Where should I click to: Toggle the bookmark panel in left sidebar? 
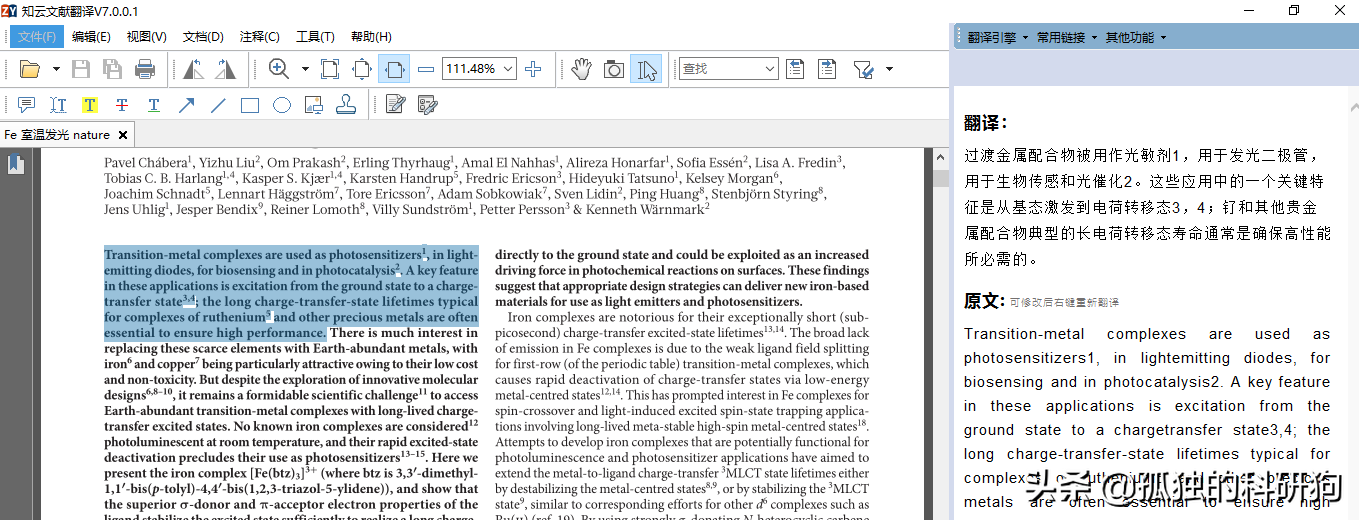[x=16, y=165]
